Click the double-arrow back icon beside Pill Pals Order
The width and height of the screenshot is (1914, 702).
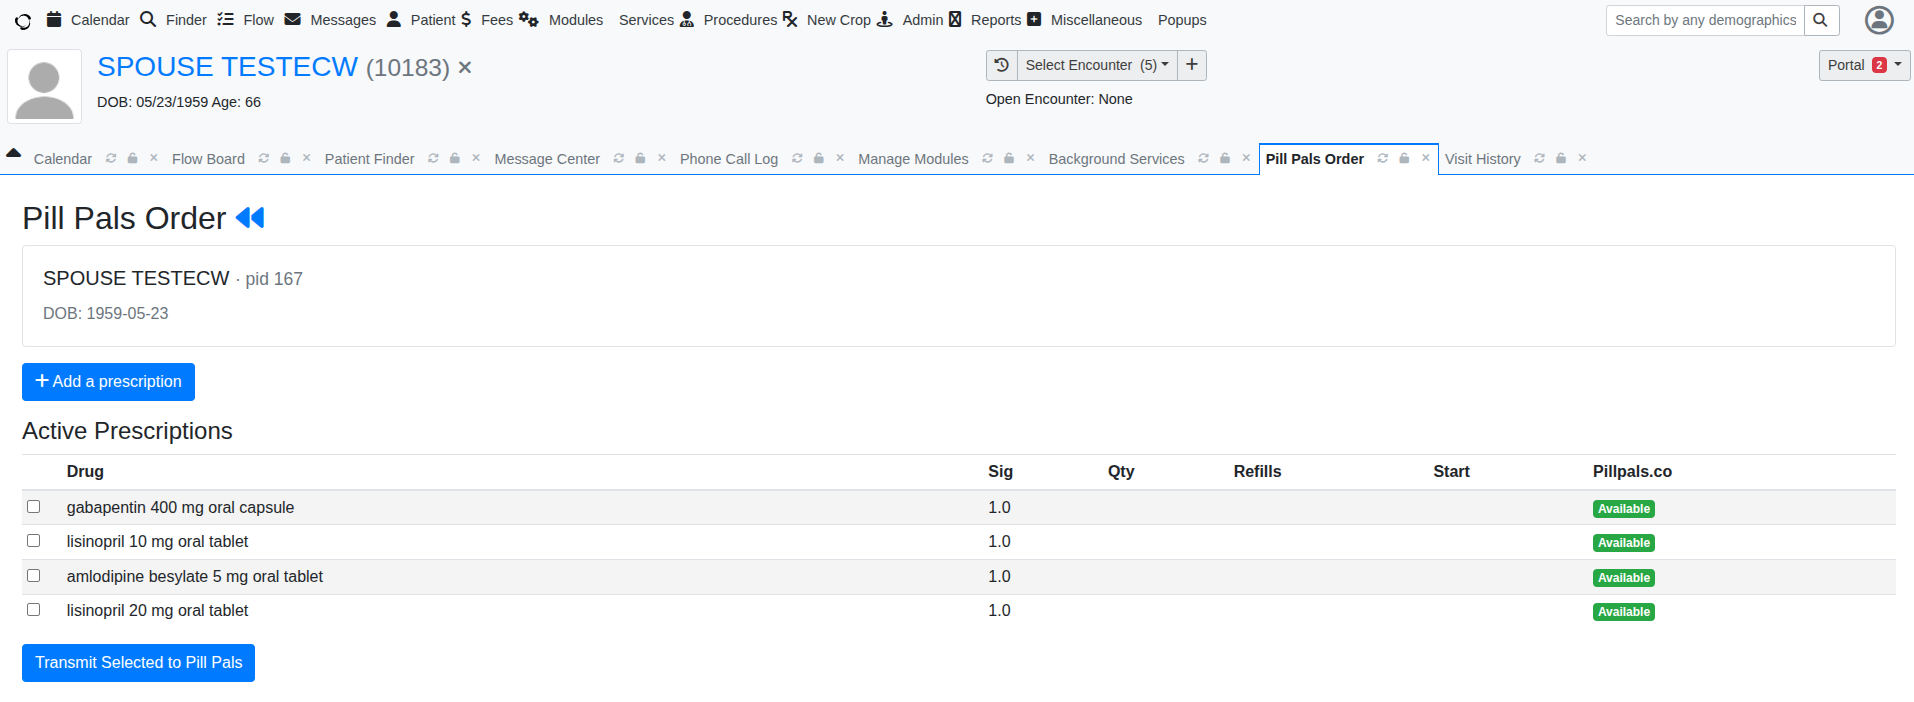click(250, 218)
